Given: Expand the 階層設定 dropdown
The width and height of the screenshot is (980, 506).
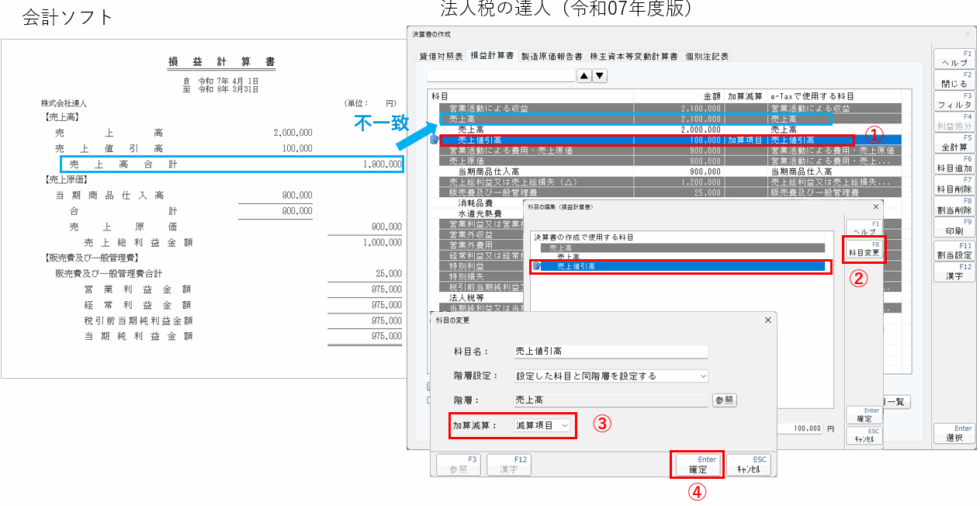Looking at the screenshot, I should coord(611,375).
